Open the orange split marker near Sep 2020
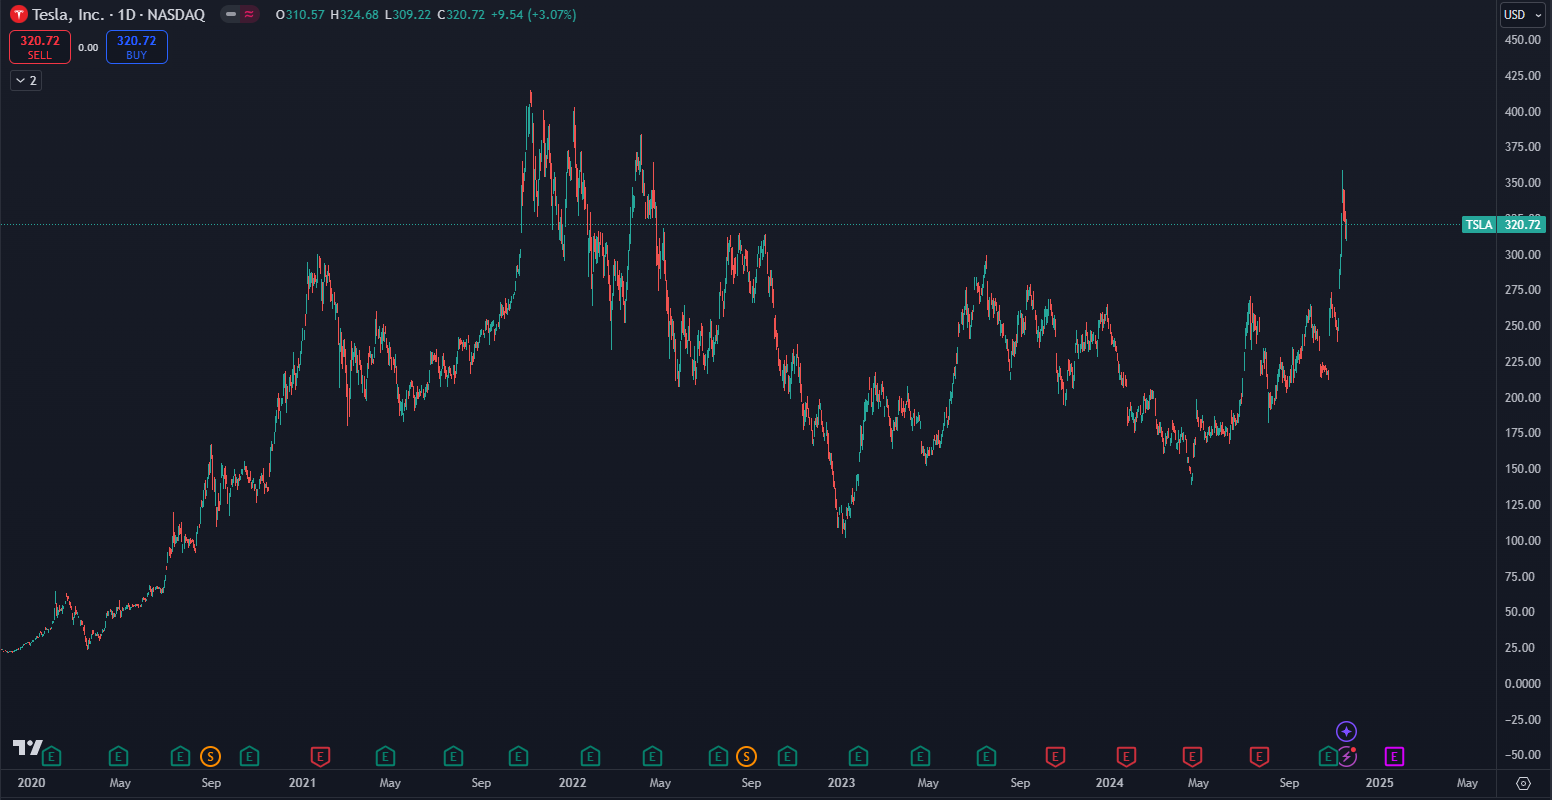This screenshot has width=1552, height=800. (210, 756)
